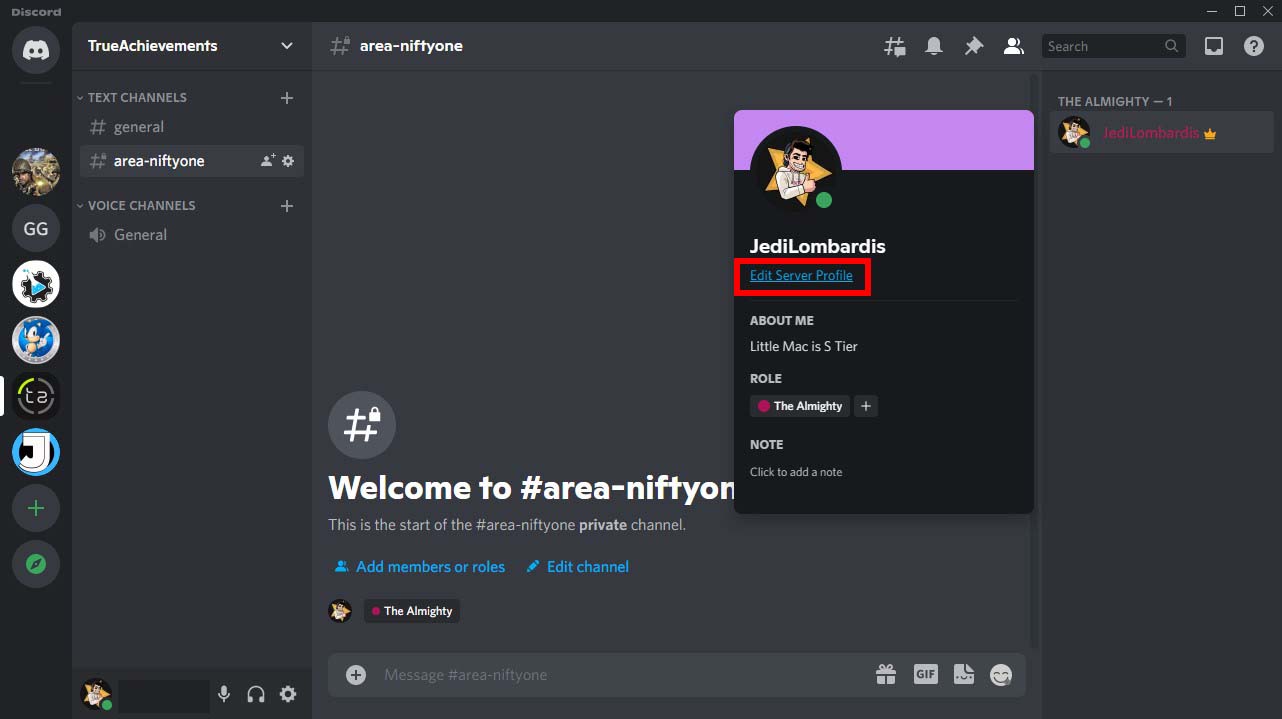Open the inbox icon
1282x719 pixels.
click(1213, 45)
